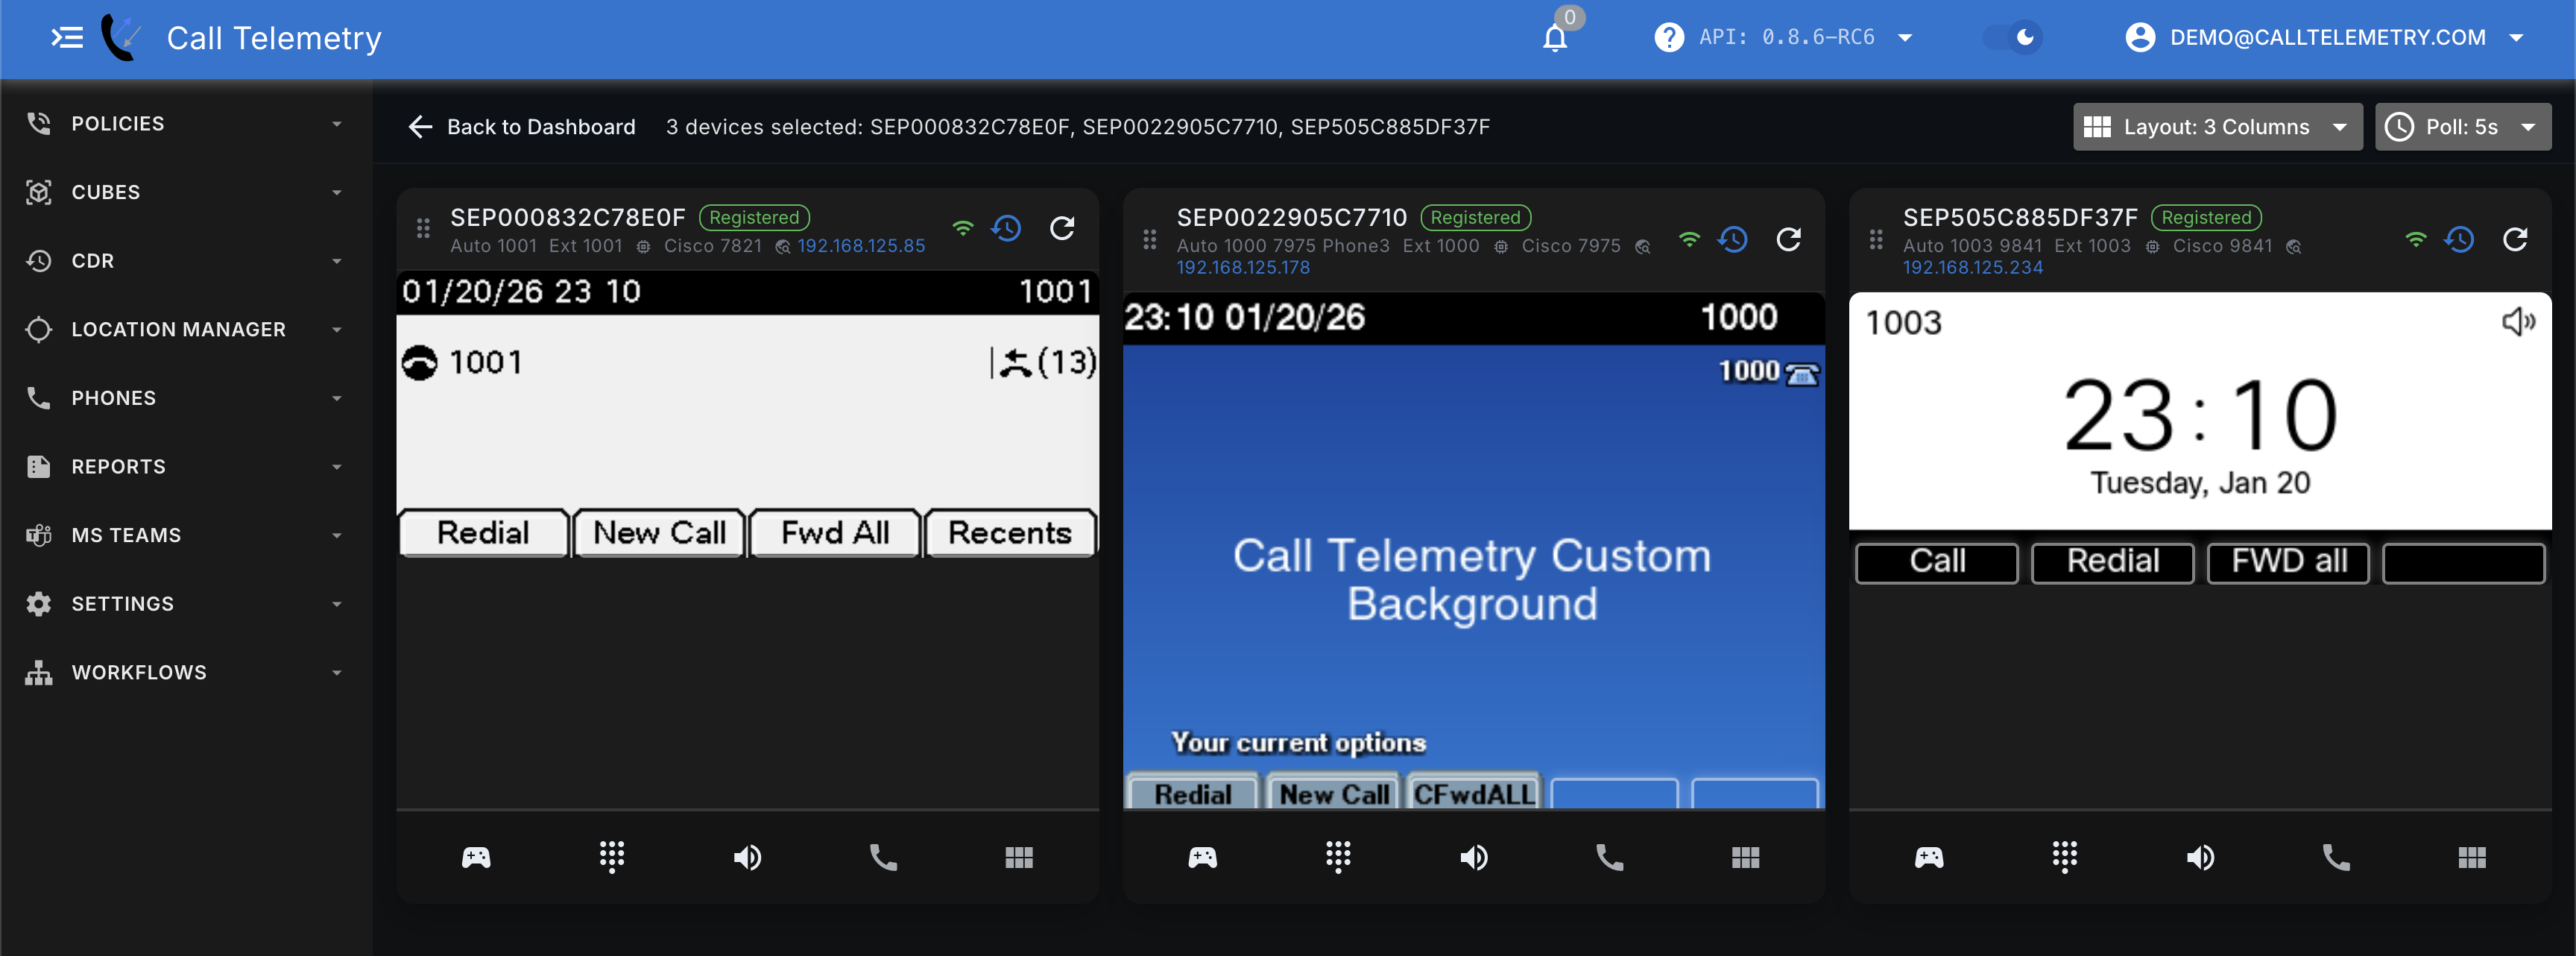Expand the MS Teams menu

point(186,535)
